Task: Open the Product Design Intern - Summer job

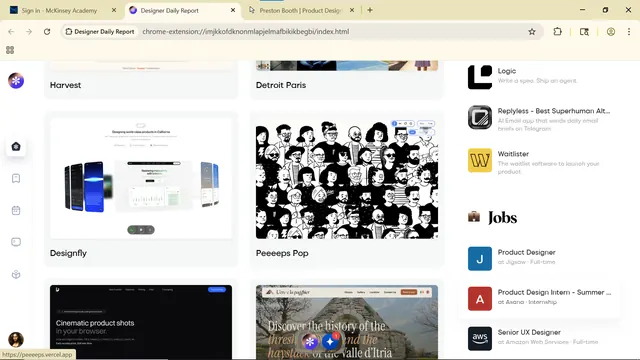Action: coord(554,292)
